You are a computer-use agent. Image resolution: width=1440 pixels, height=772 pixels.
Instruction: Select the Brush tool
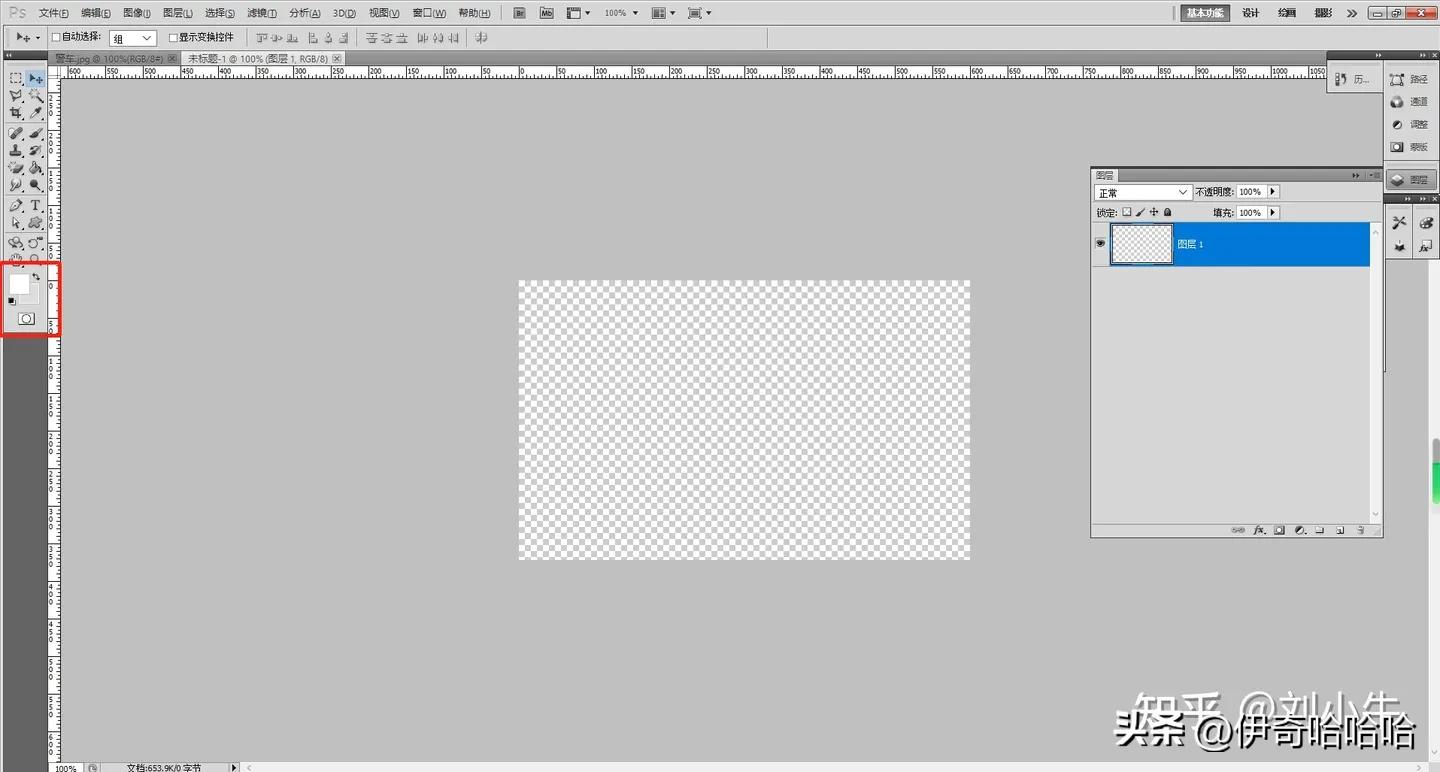click(35, 132)
